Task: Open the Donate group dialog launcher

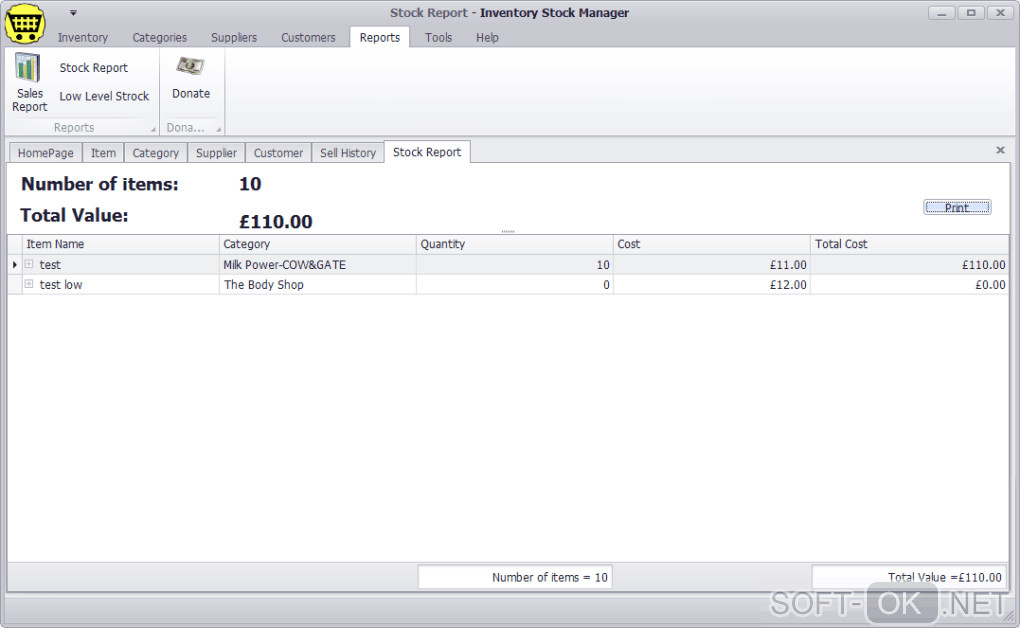Action: pyautogui.click(x=219, y=129)
